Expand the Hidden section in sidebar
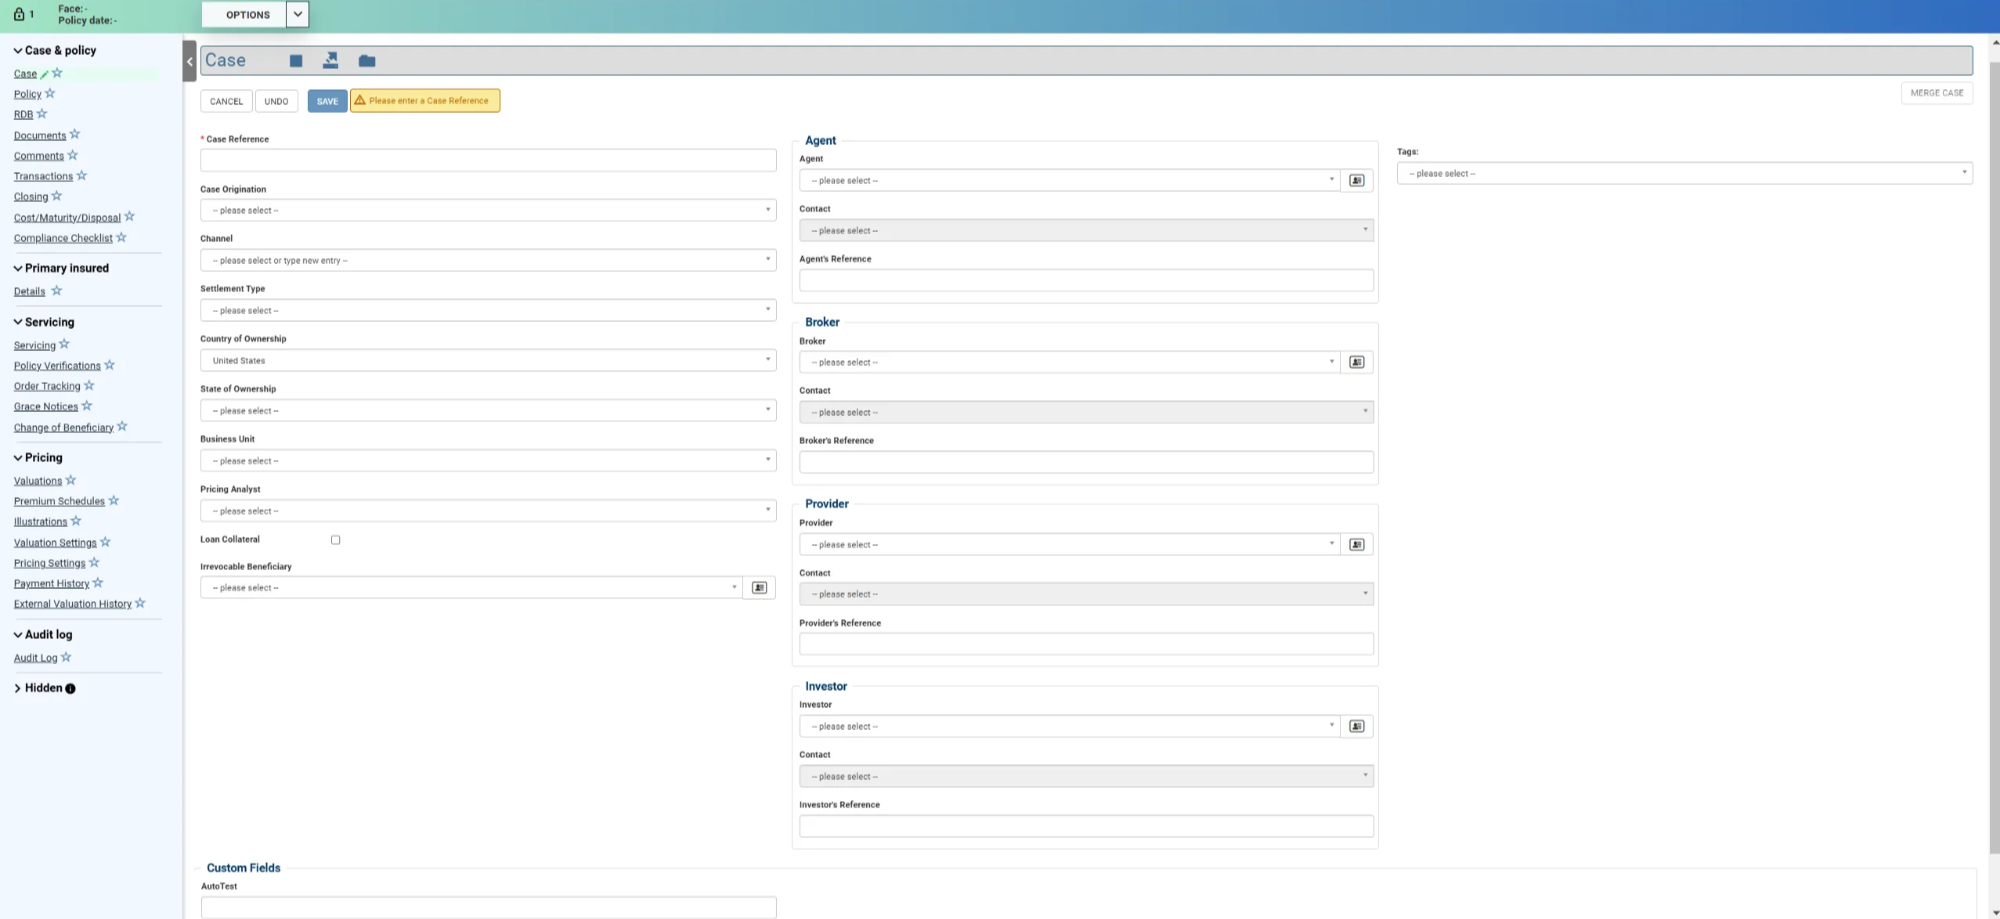This screenshot has height=919, width=2000. (x=18, y=688)
